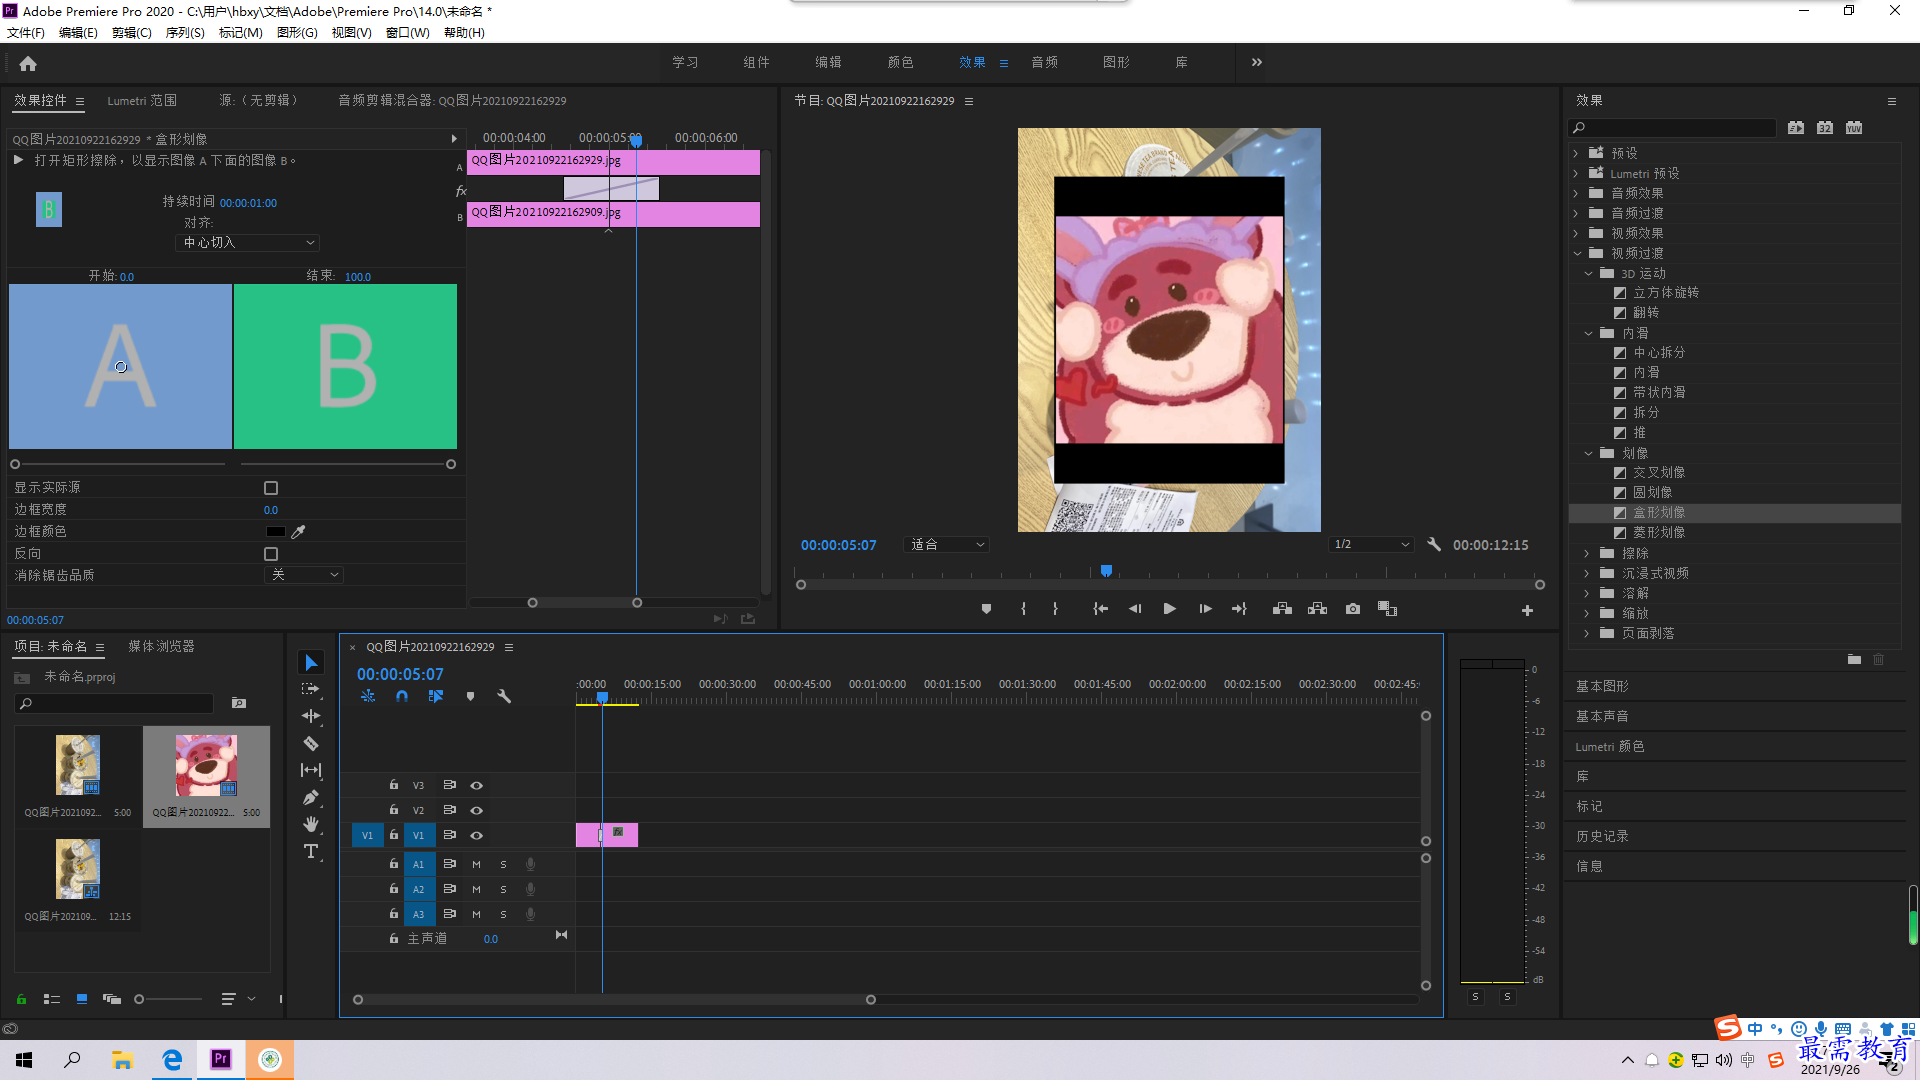The image size is (1920, 1080).
Task: Select the Hand tool
Action: click(x=311, y=824)
